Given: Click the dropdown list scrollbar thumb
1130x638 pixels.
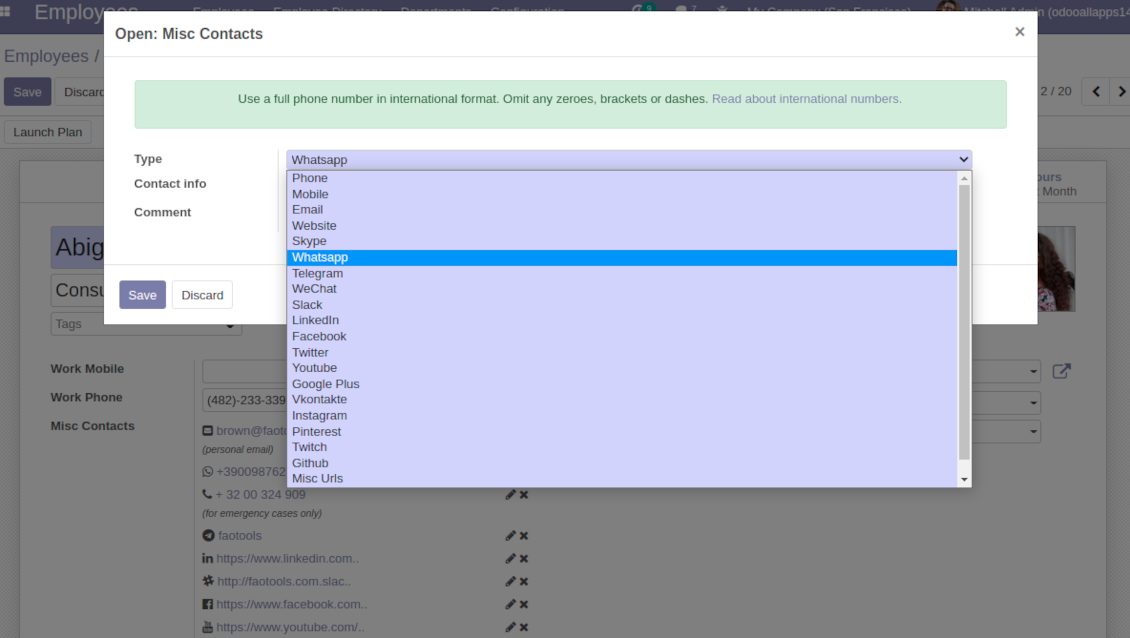Looking at the screenshot, I should 964,322.
